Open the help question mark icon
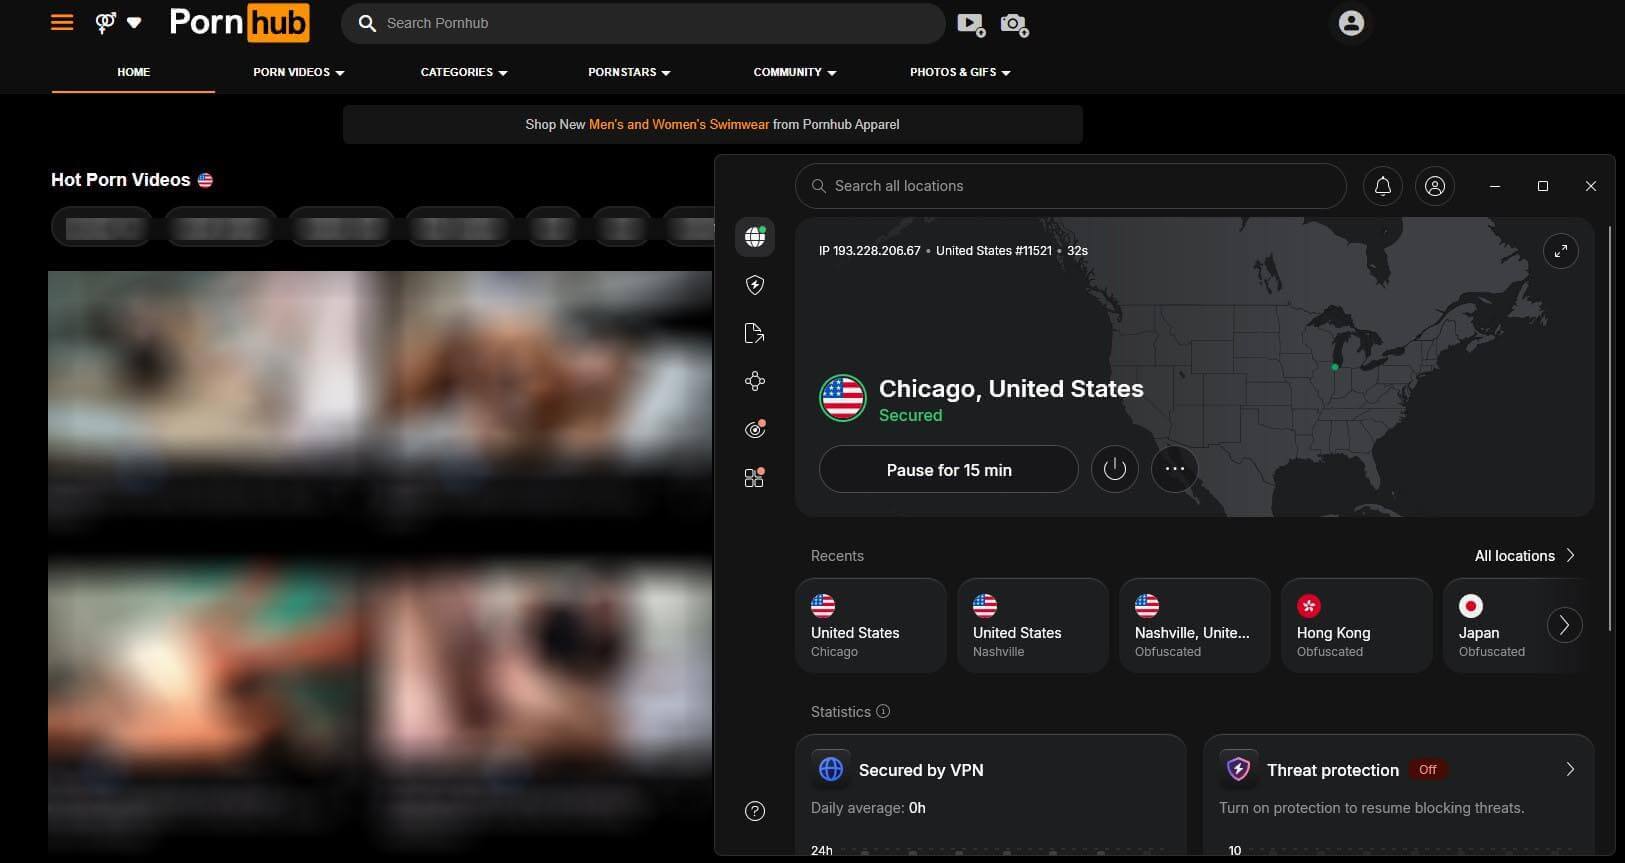1625x863 pixels. point(755,811)
